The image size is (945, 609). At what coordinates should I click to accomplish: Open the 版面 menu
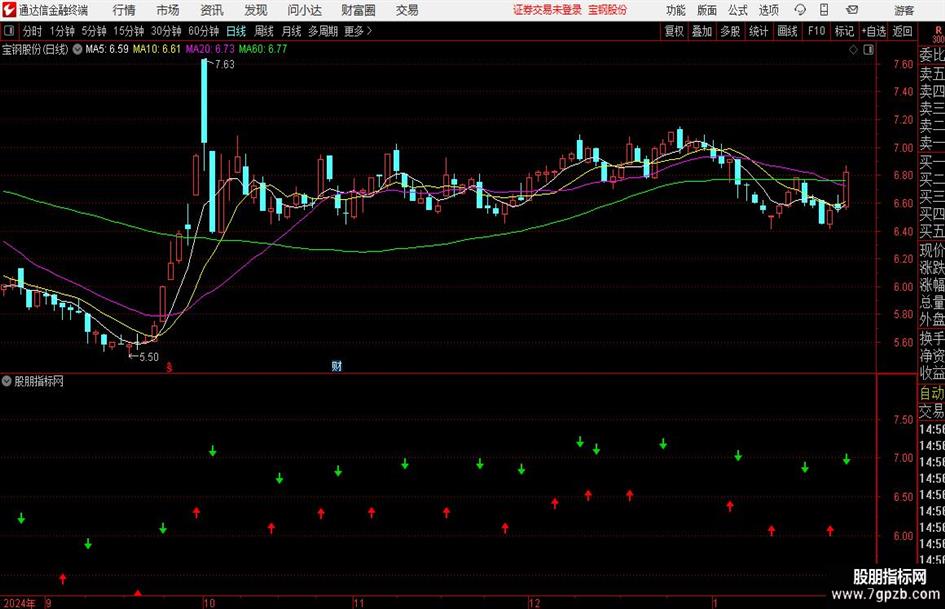(x=706, y=10)
